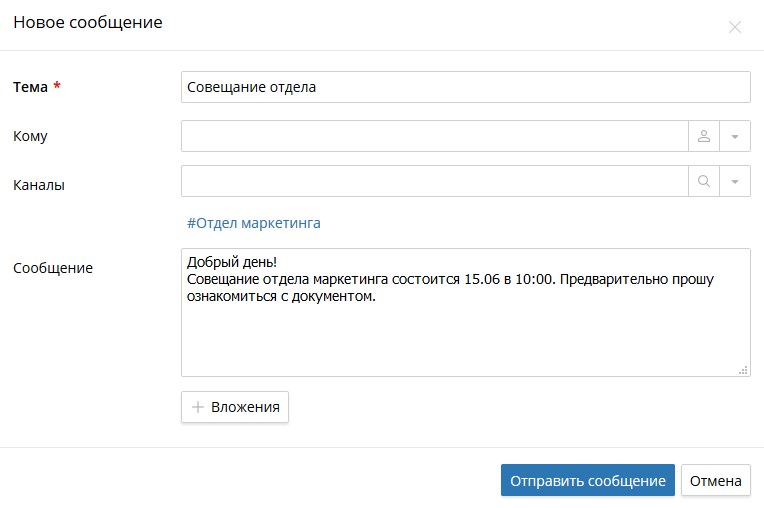Click the Новое сообщение dialog title
The image size is (764, 508).
pyautogui.click(x=88, y=22)
